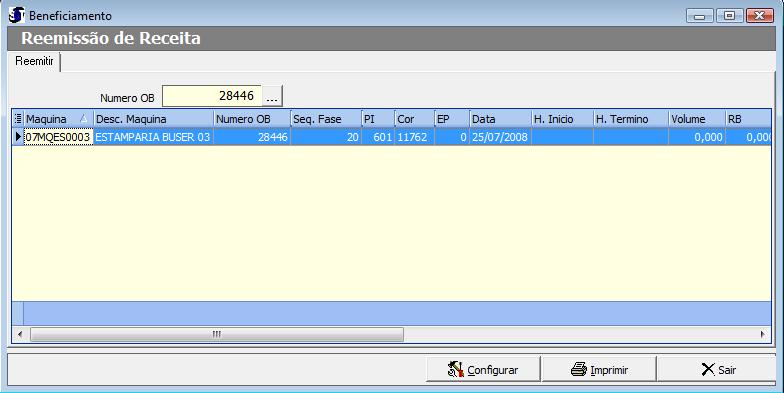784x393 pixels.
Task: Click the Beneficiamento window app icon
Action: (17, 16)
